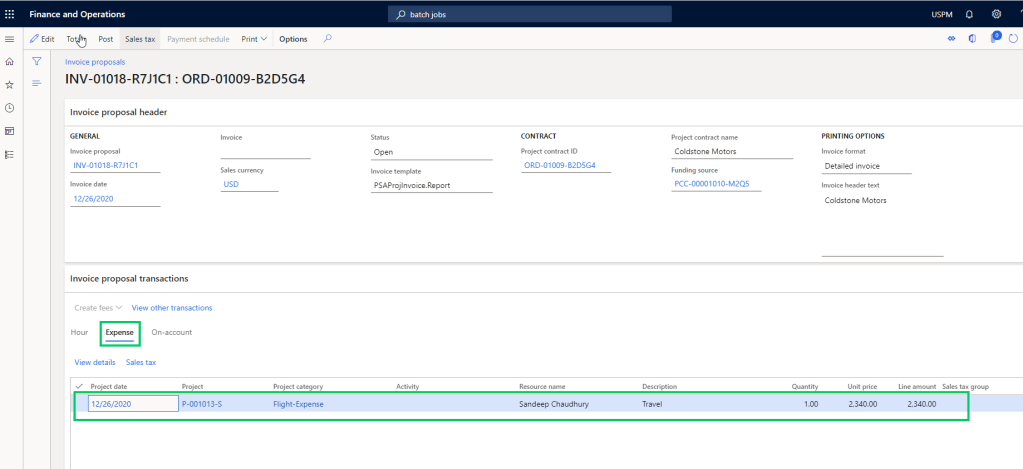The height and width of the screenshot is (469, 1023).
Task: Click the filter funnel icon
Action: (x=36, y=61)
